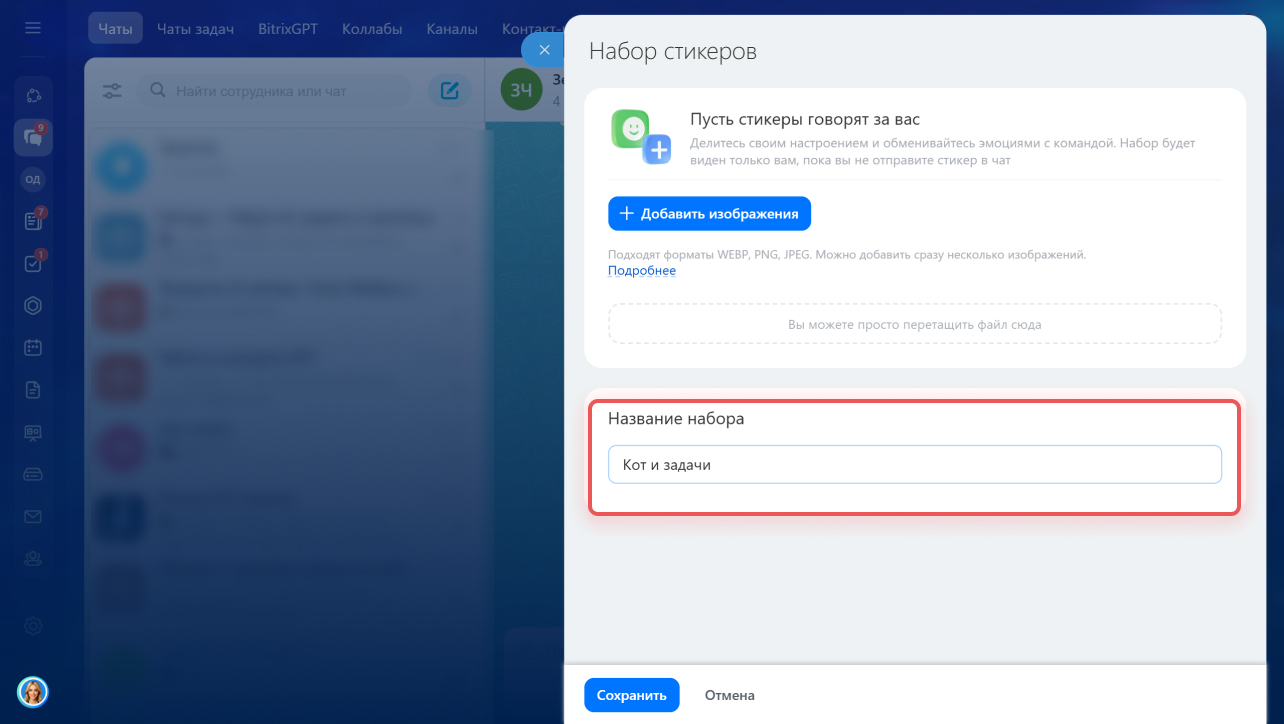Open the Подробнее link
This screenshot has height=724, width=1284.
click(x=642, y=271)
